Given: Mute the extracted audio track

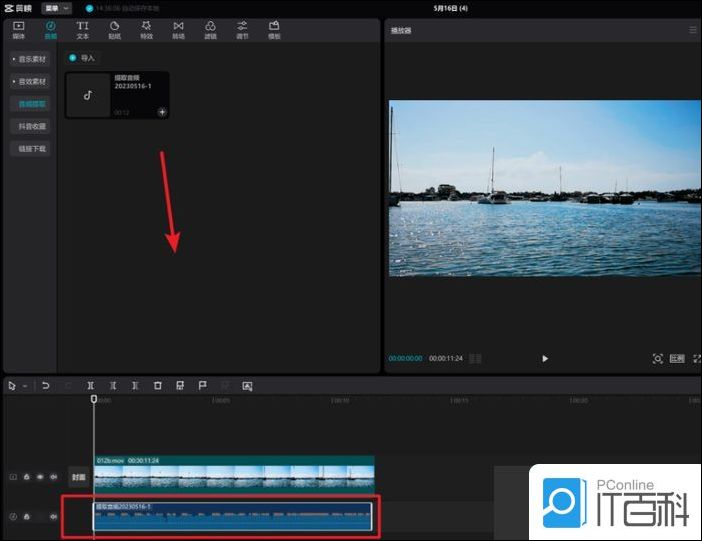Looking at the screenshot, I should point(53,516).
